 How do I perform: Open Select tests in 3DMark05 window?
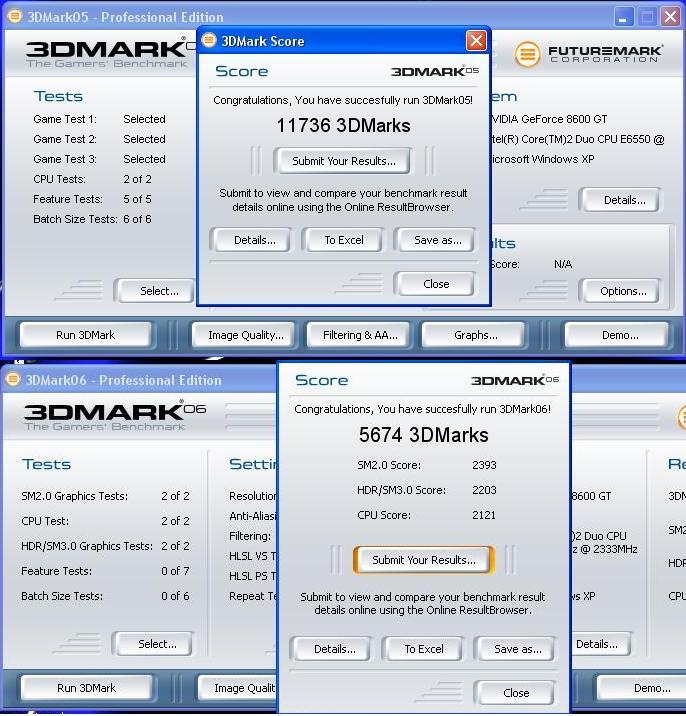(x=158, y=291)
